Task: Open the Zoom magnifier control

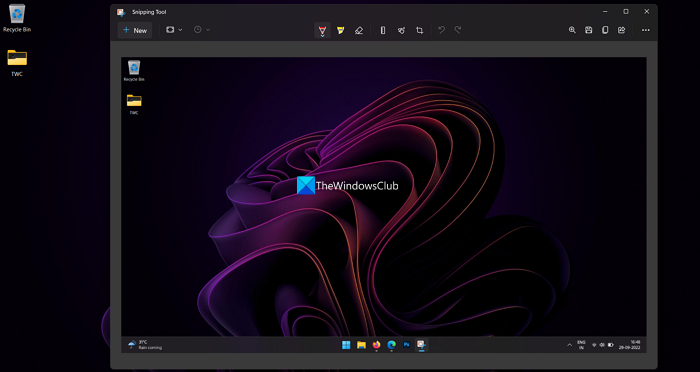Action: [x=572, y=30]
